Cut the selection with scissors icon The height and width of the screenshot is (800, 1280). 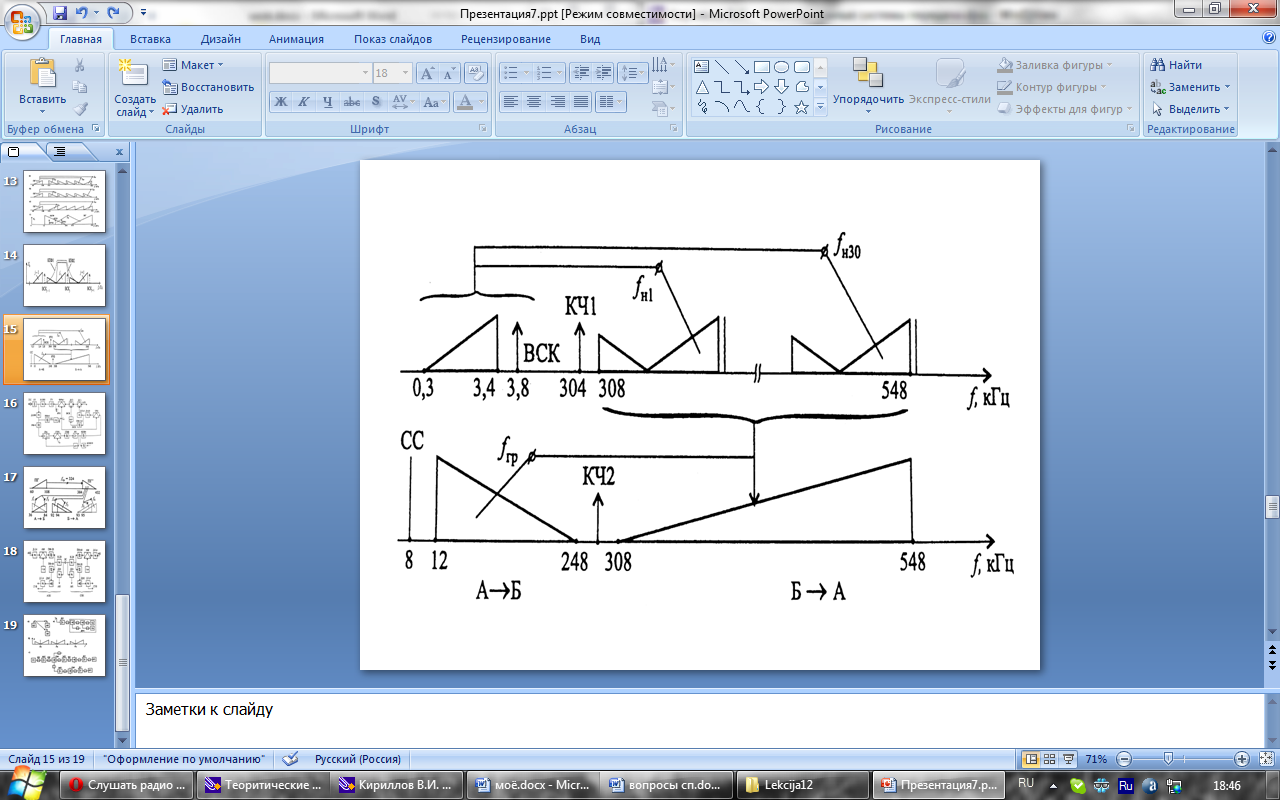pos(80,65)
